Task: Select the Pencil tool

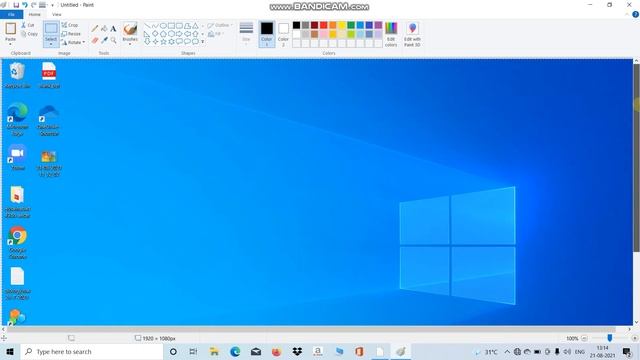Action: coord(95,29)
